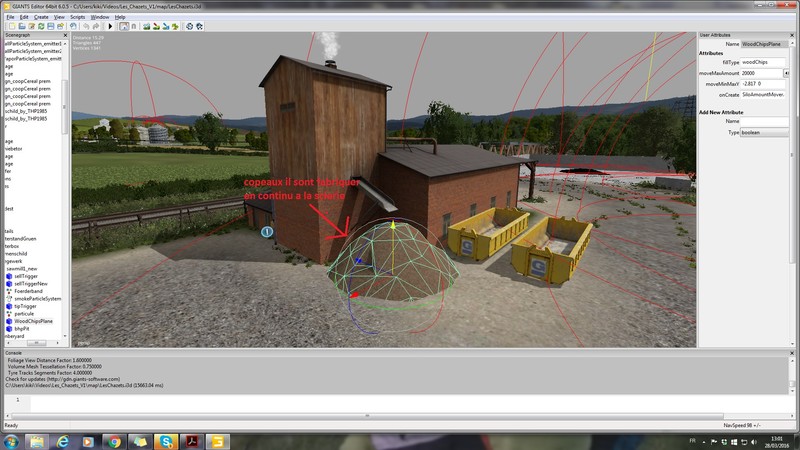Close the Scenegraph panel

(64, 35)
